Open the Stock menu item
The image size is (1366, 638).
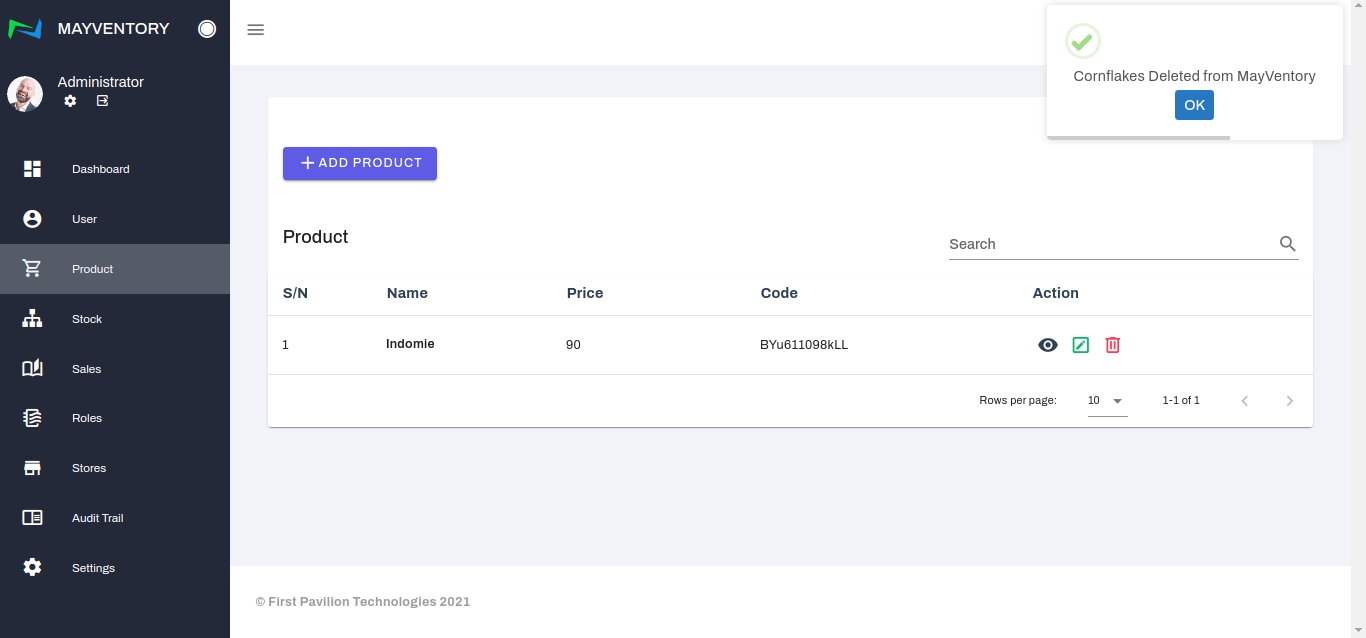point(87,319)
